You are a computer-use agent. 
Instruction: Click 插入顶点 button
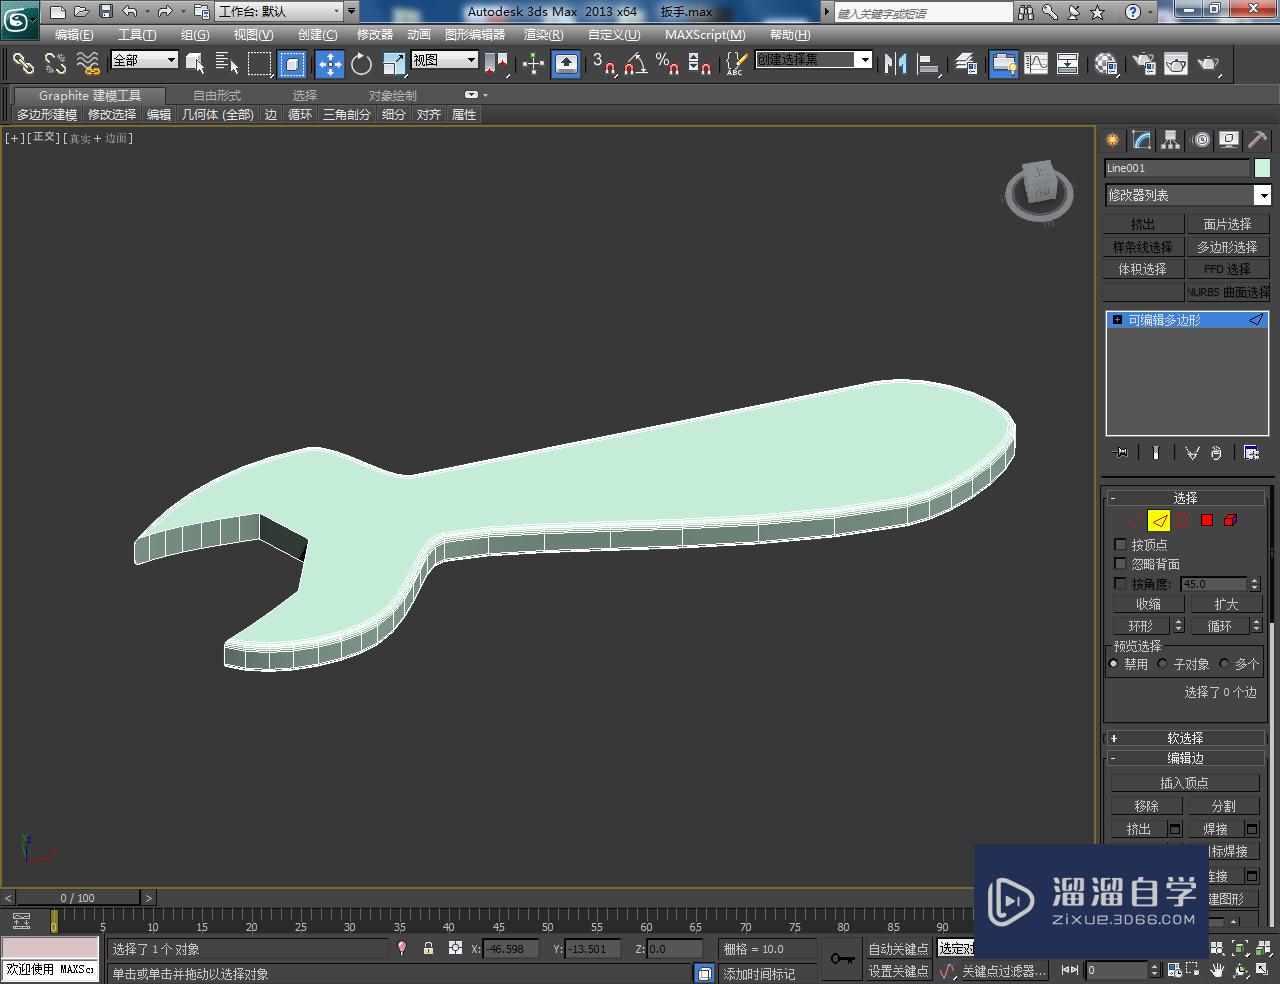coord(1185,783)
